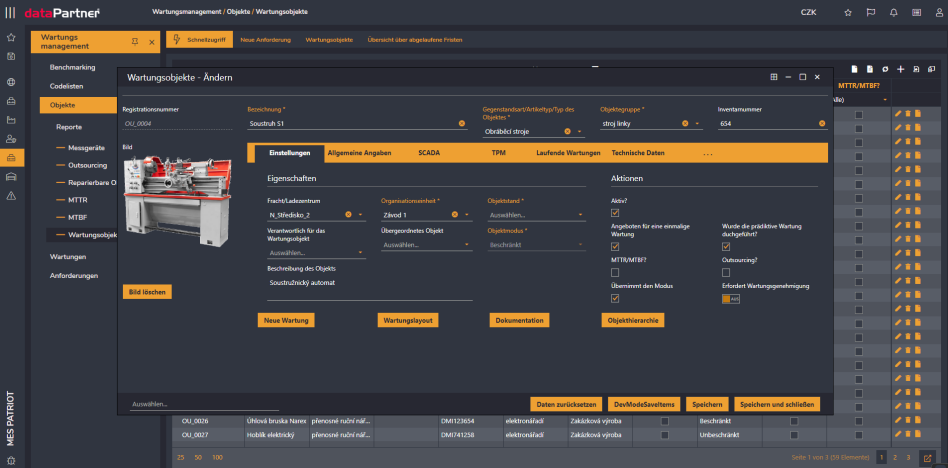Open the notifications bell icon
The height and width of the screenshot is (468, 948).
click(893, 12)
